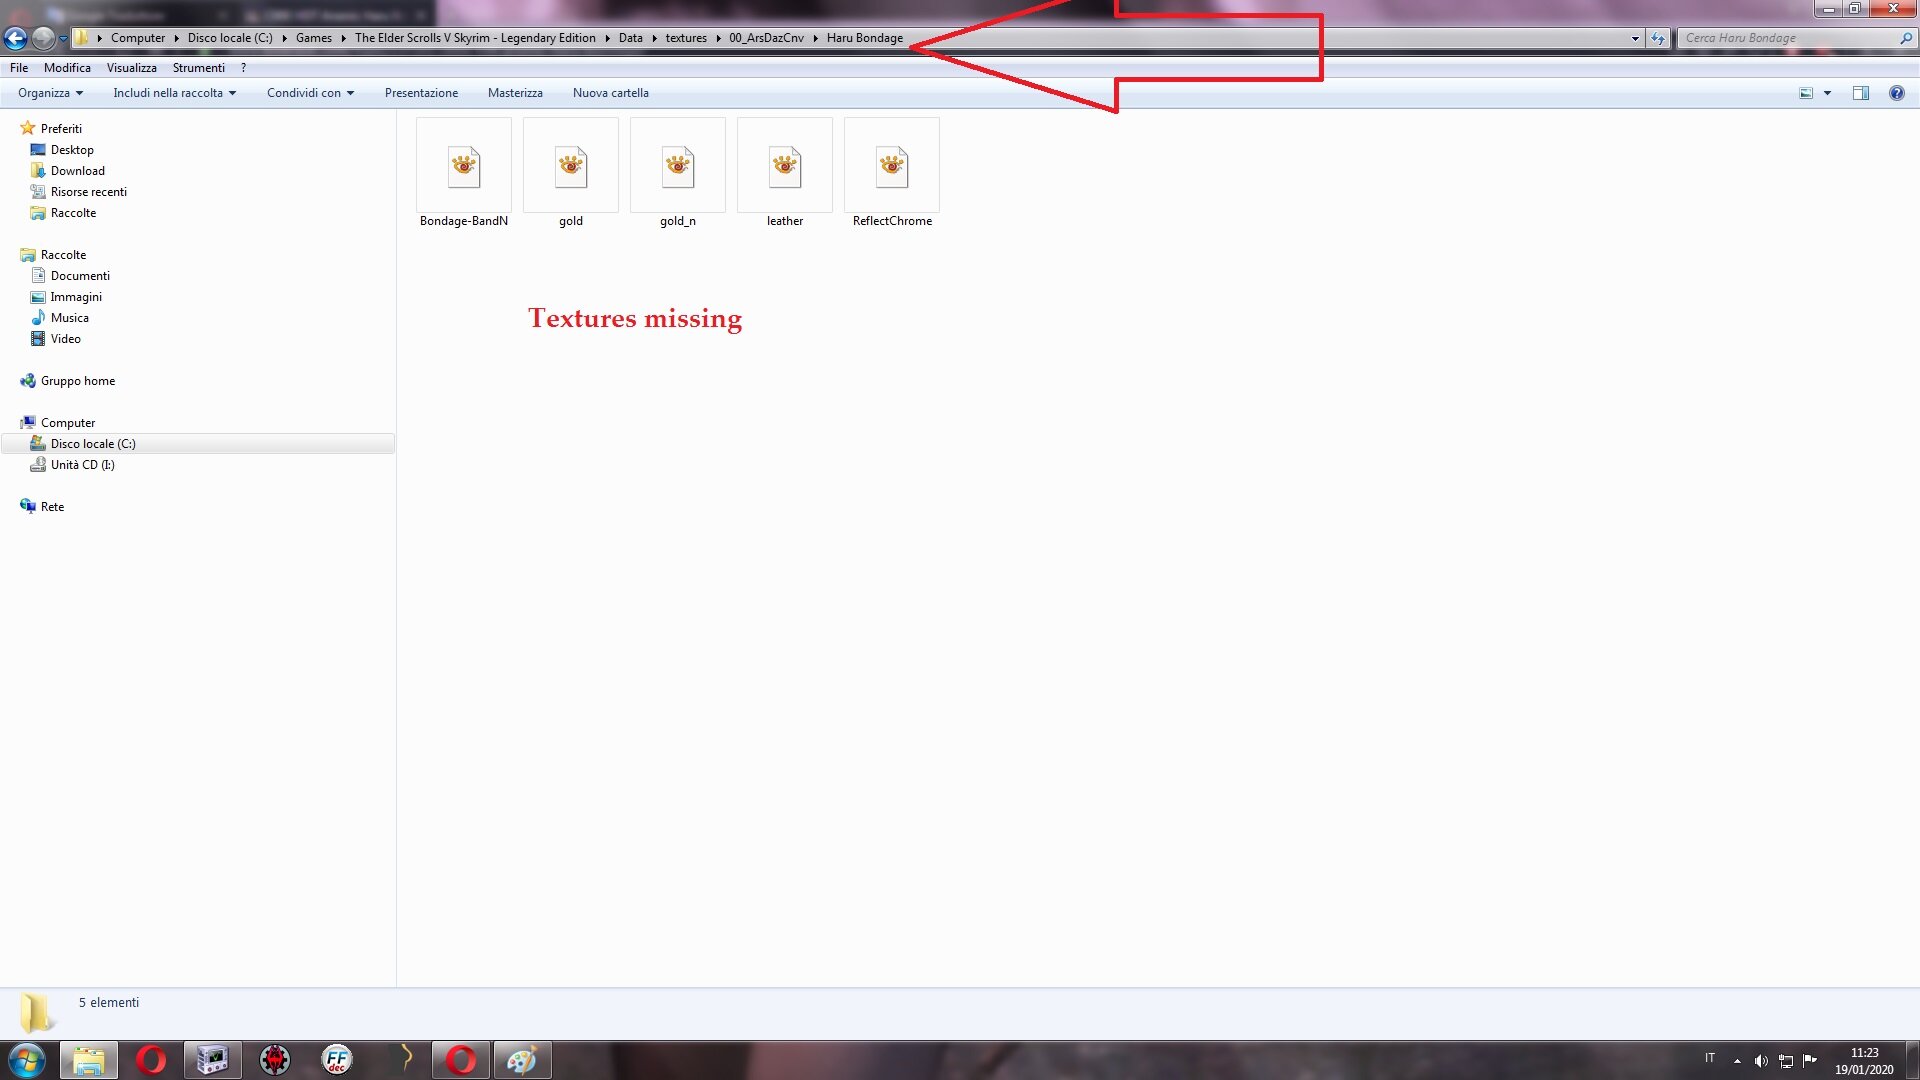Viewport: 1920px width, 1080px height.
Task: Expand the breadcrumb arrow after Games
Action: coord(343,38)
